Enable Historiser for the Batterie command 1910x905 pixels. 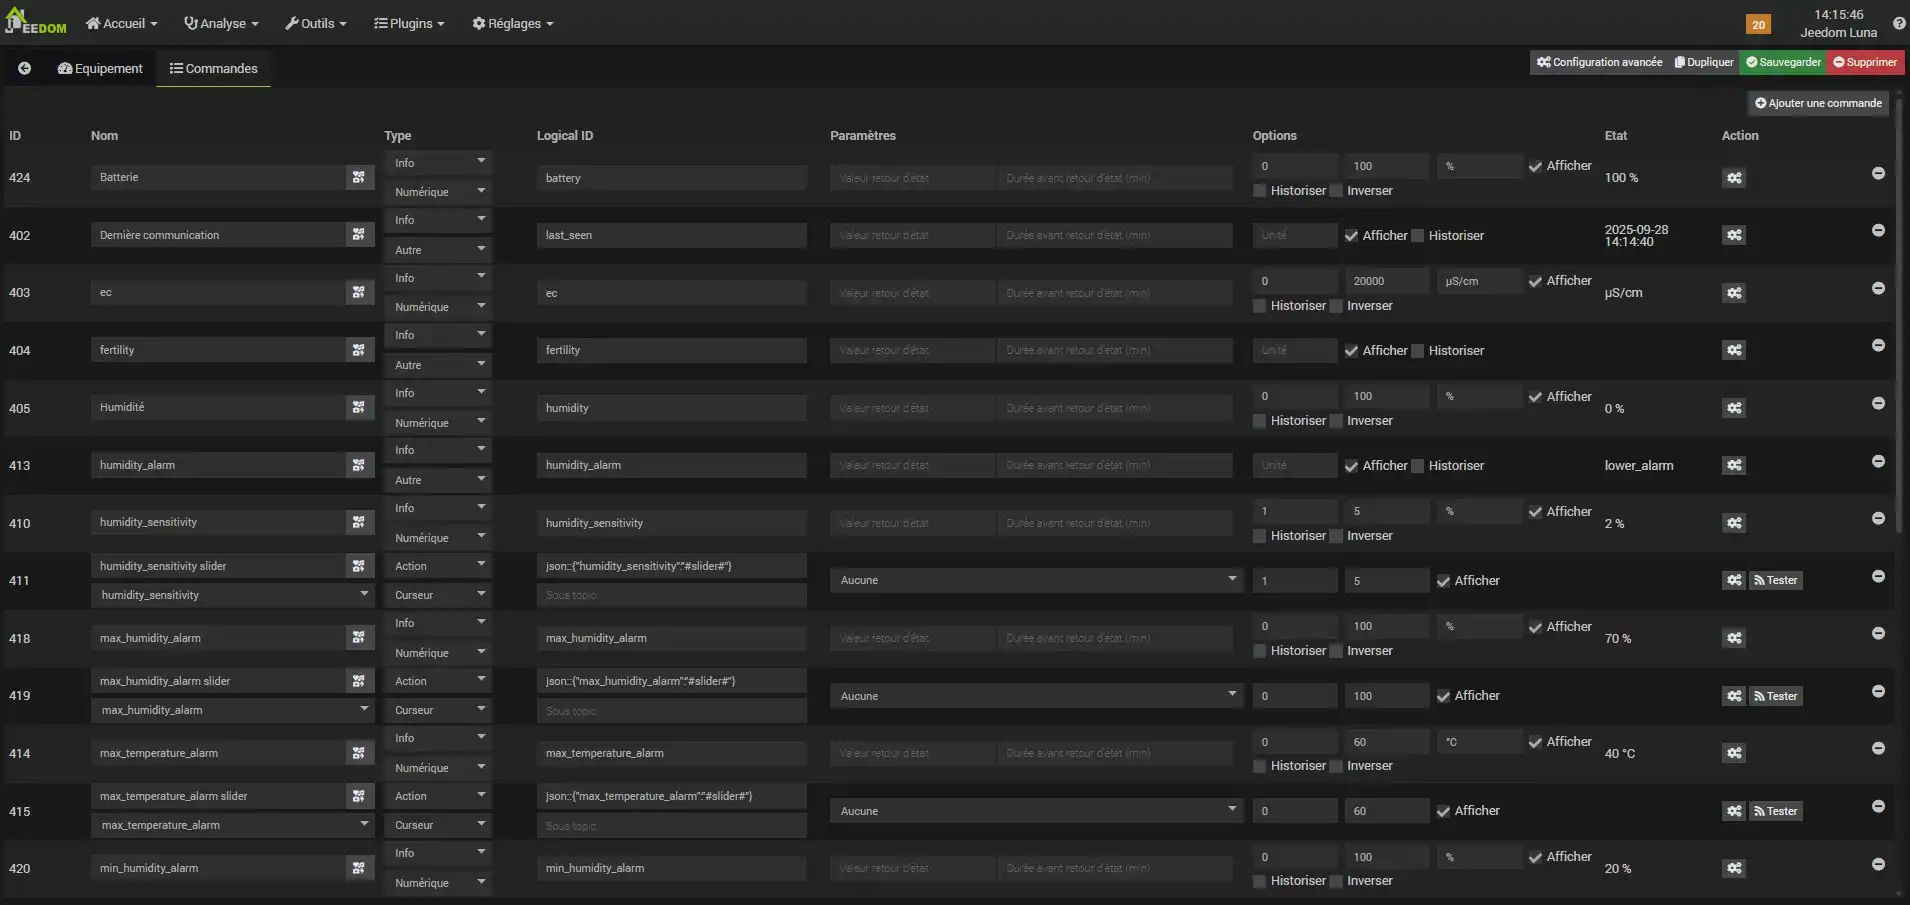1260,191
